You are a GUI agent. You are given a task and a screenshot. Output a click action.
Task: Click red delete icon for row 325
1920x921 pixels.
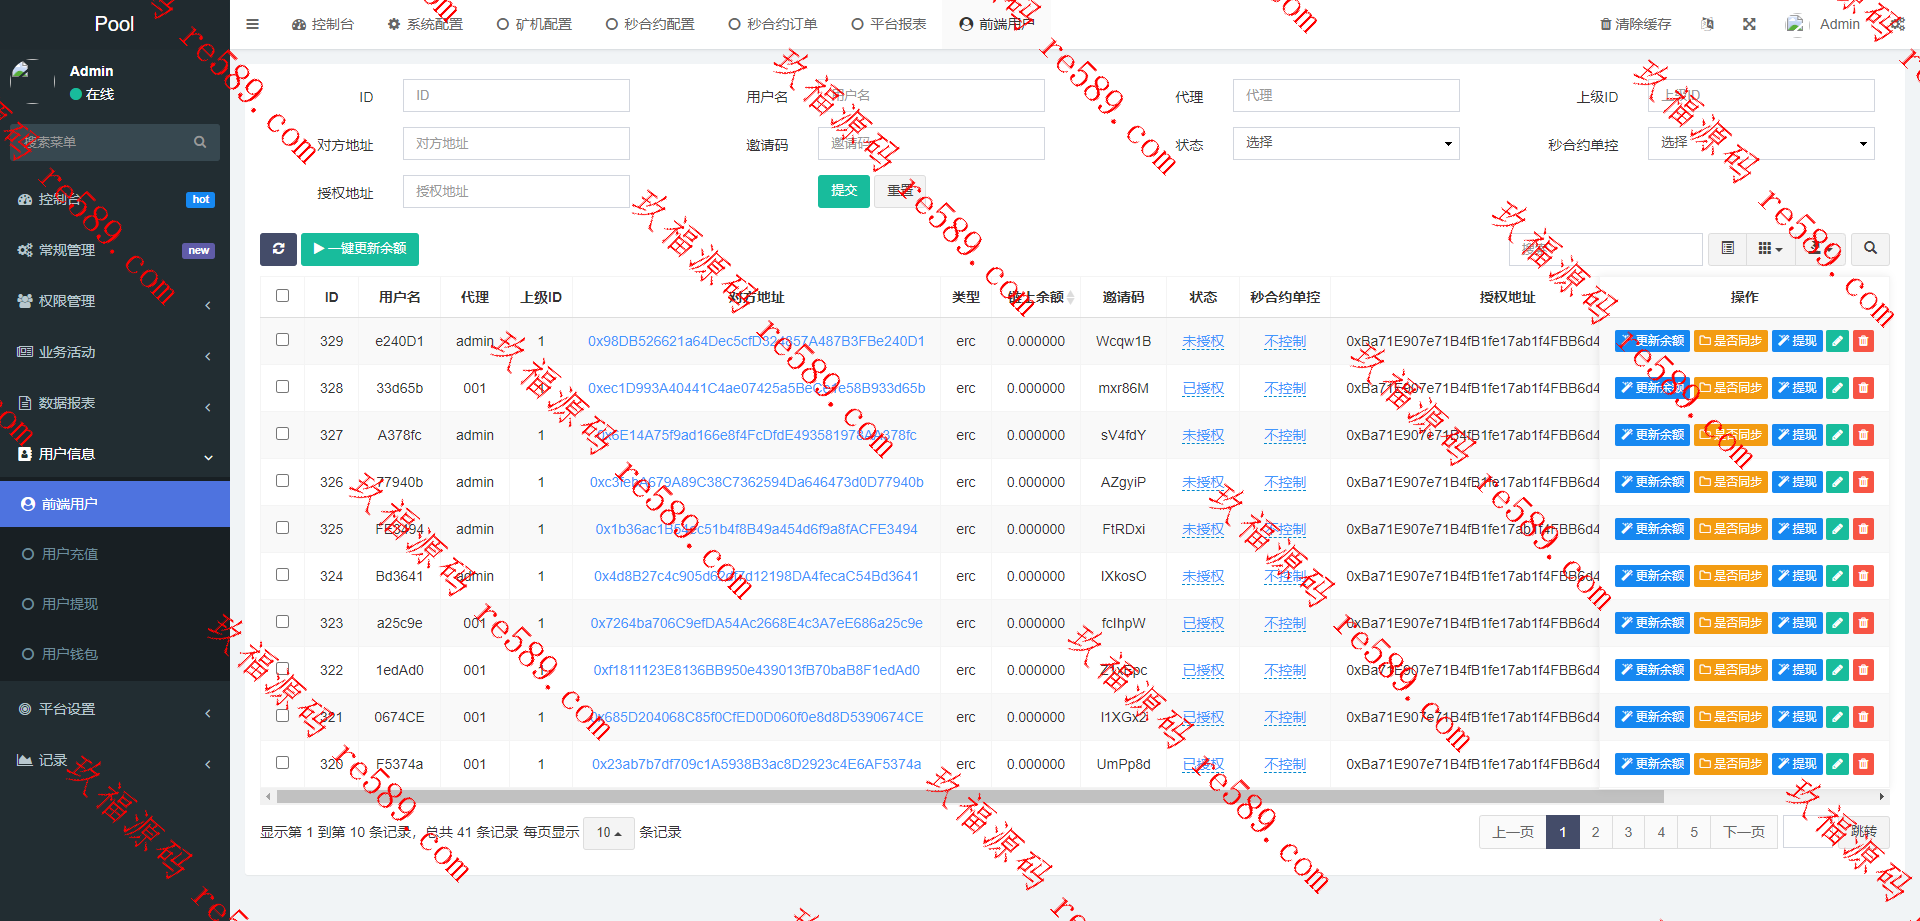pos(1863,529)
